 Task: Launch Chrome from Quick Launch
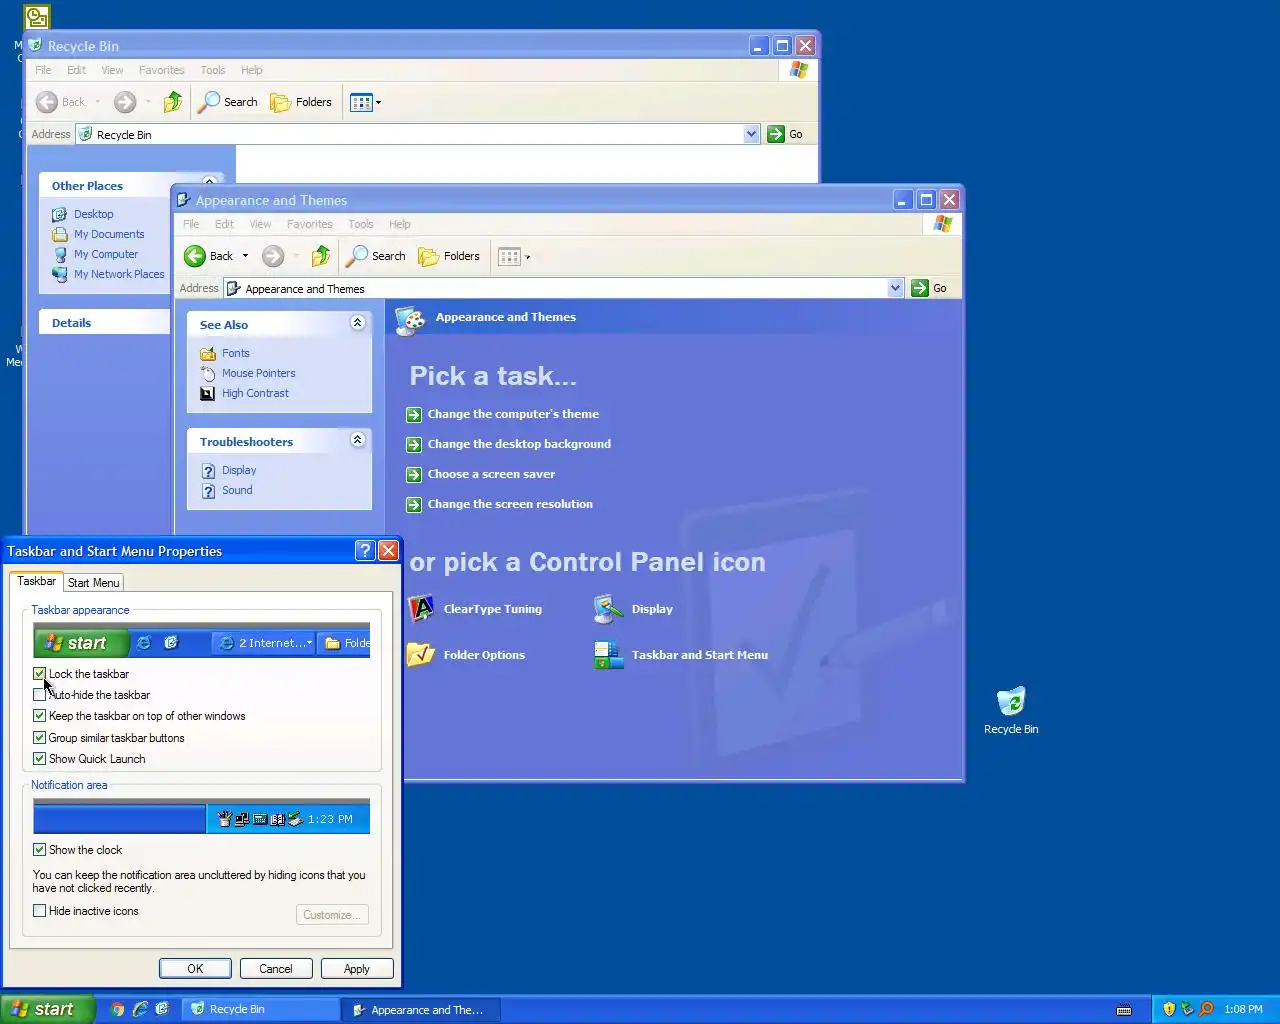[117, 1009]
